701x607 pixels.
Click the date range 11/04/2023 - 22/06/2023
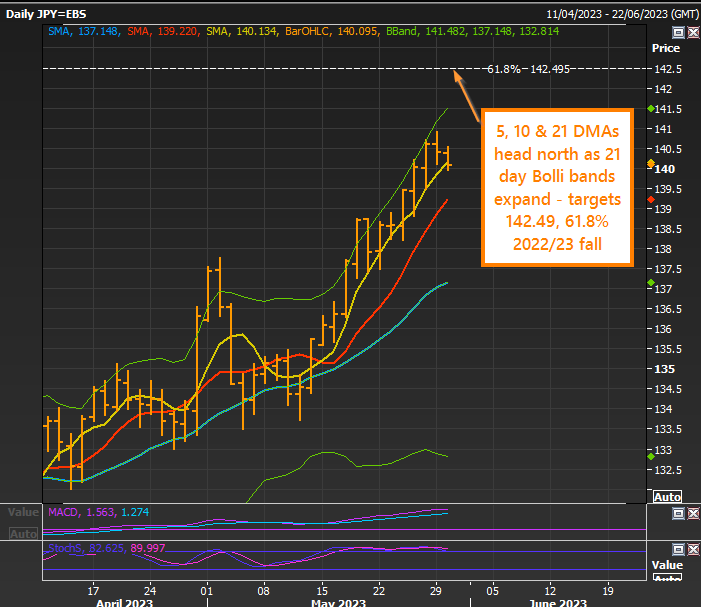[622, 14]
